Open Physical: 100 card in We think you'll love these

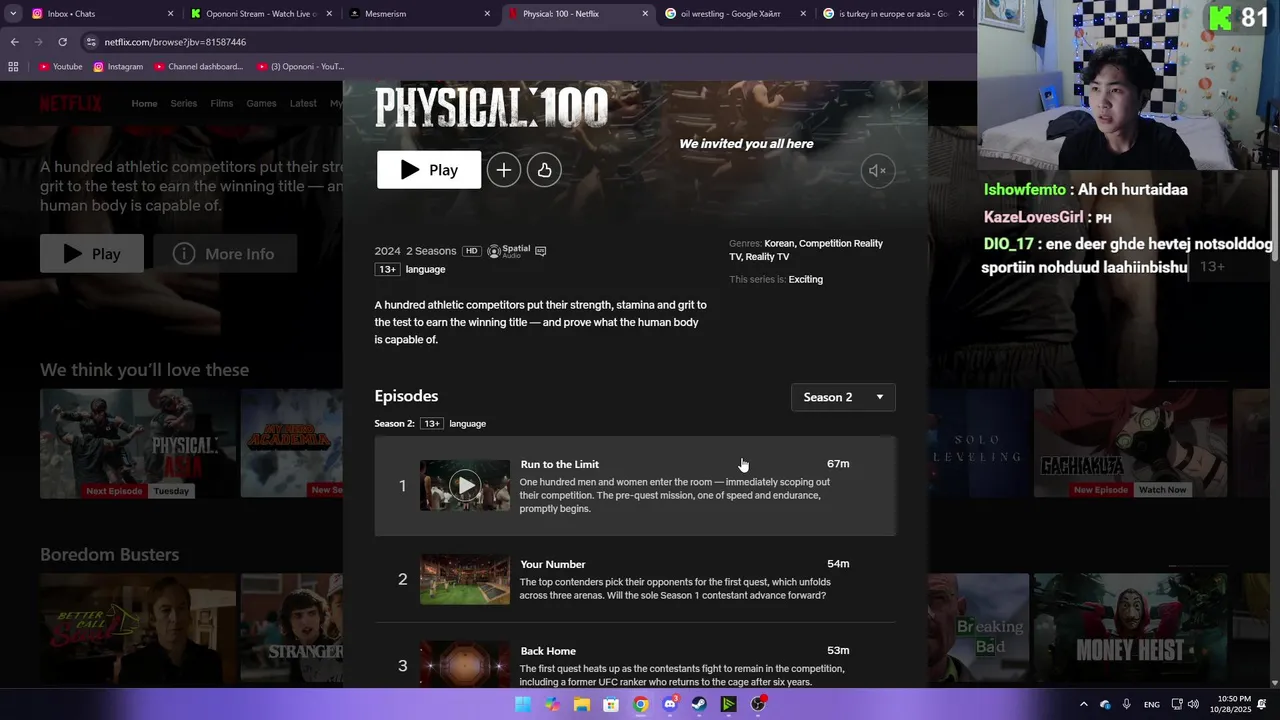point(138,444)
